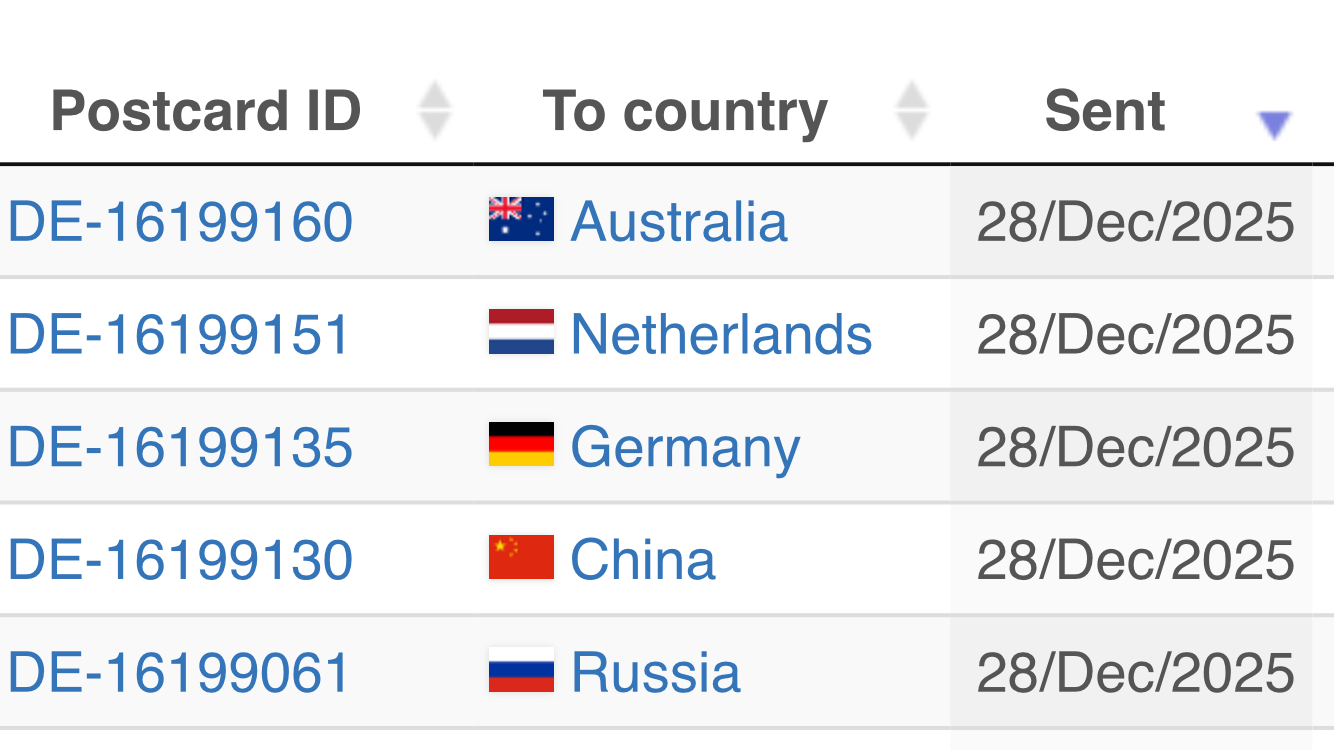The width and height of the screenshot is (1334, 750).
Task: Sort by Postcard ID using arrows
Action: tap(435, 111)
